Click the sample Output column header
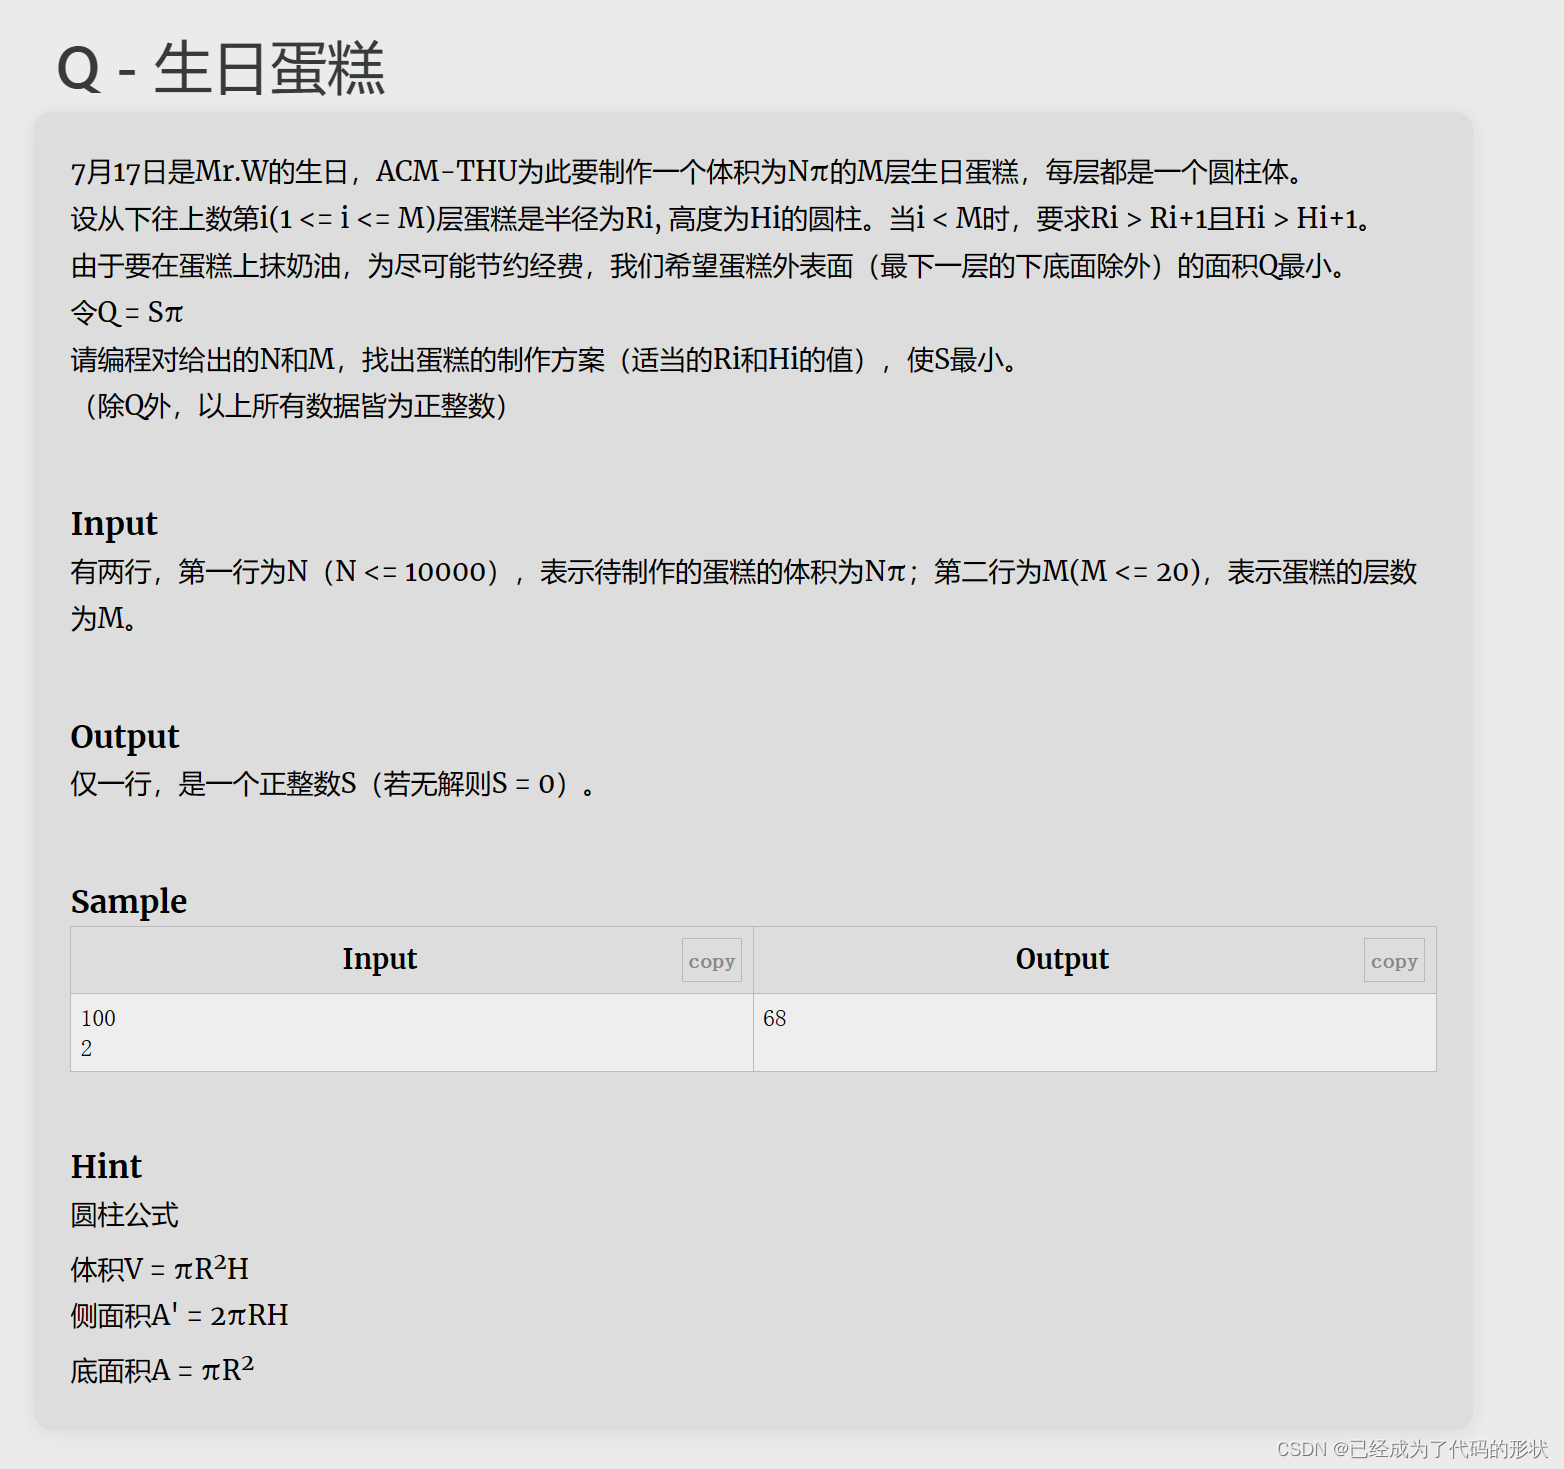The width and height of the screenshot is (1564, 1469). pyautogui.click(x=1062, y=959)
